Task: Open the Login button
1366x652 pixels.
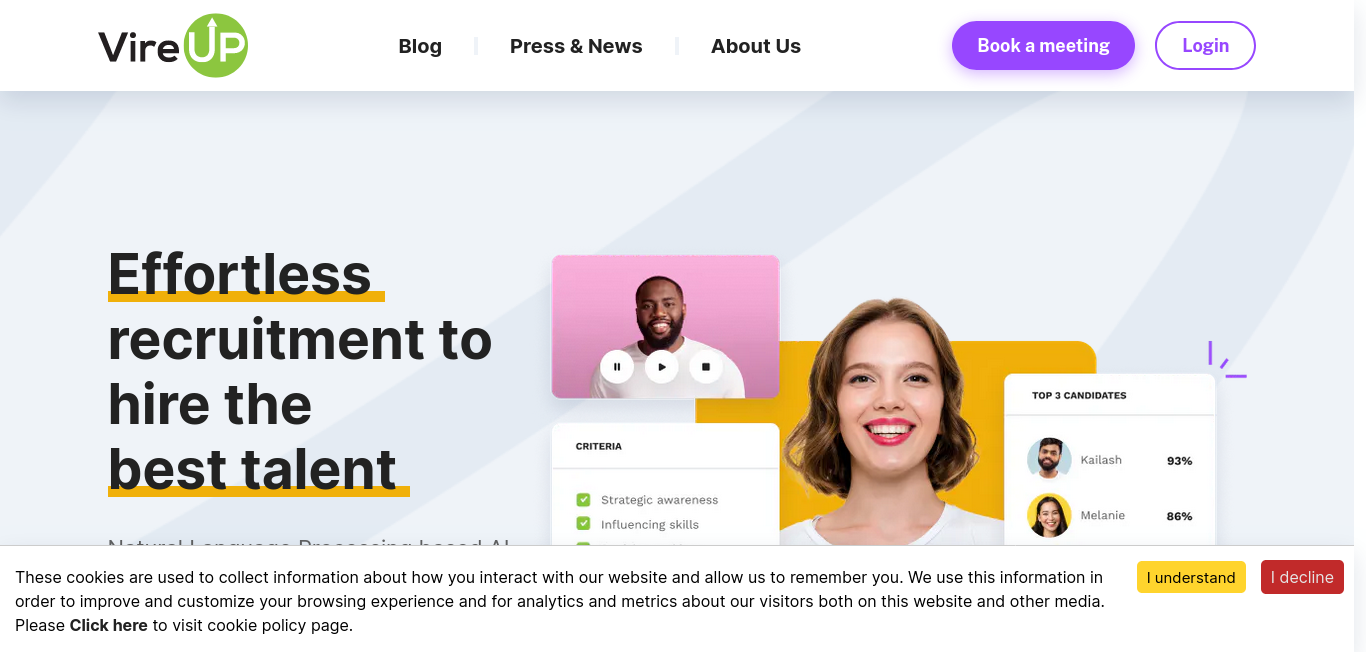Action: point(1205,46)
